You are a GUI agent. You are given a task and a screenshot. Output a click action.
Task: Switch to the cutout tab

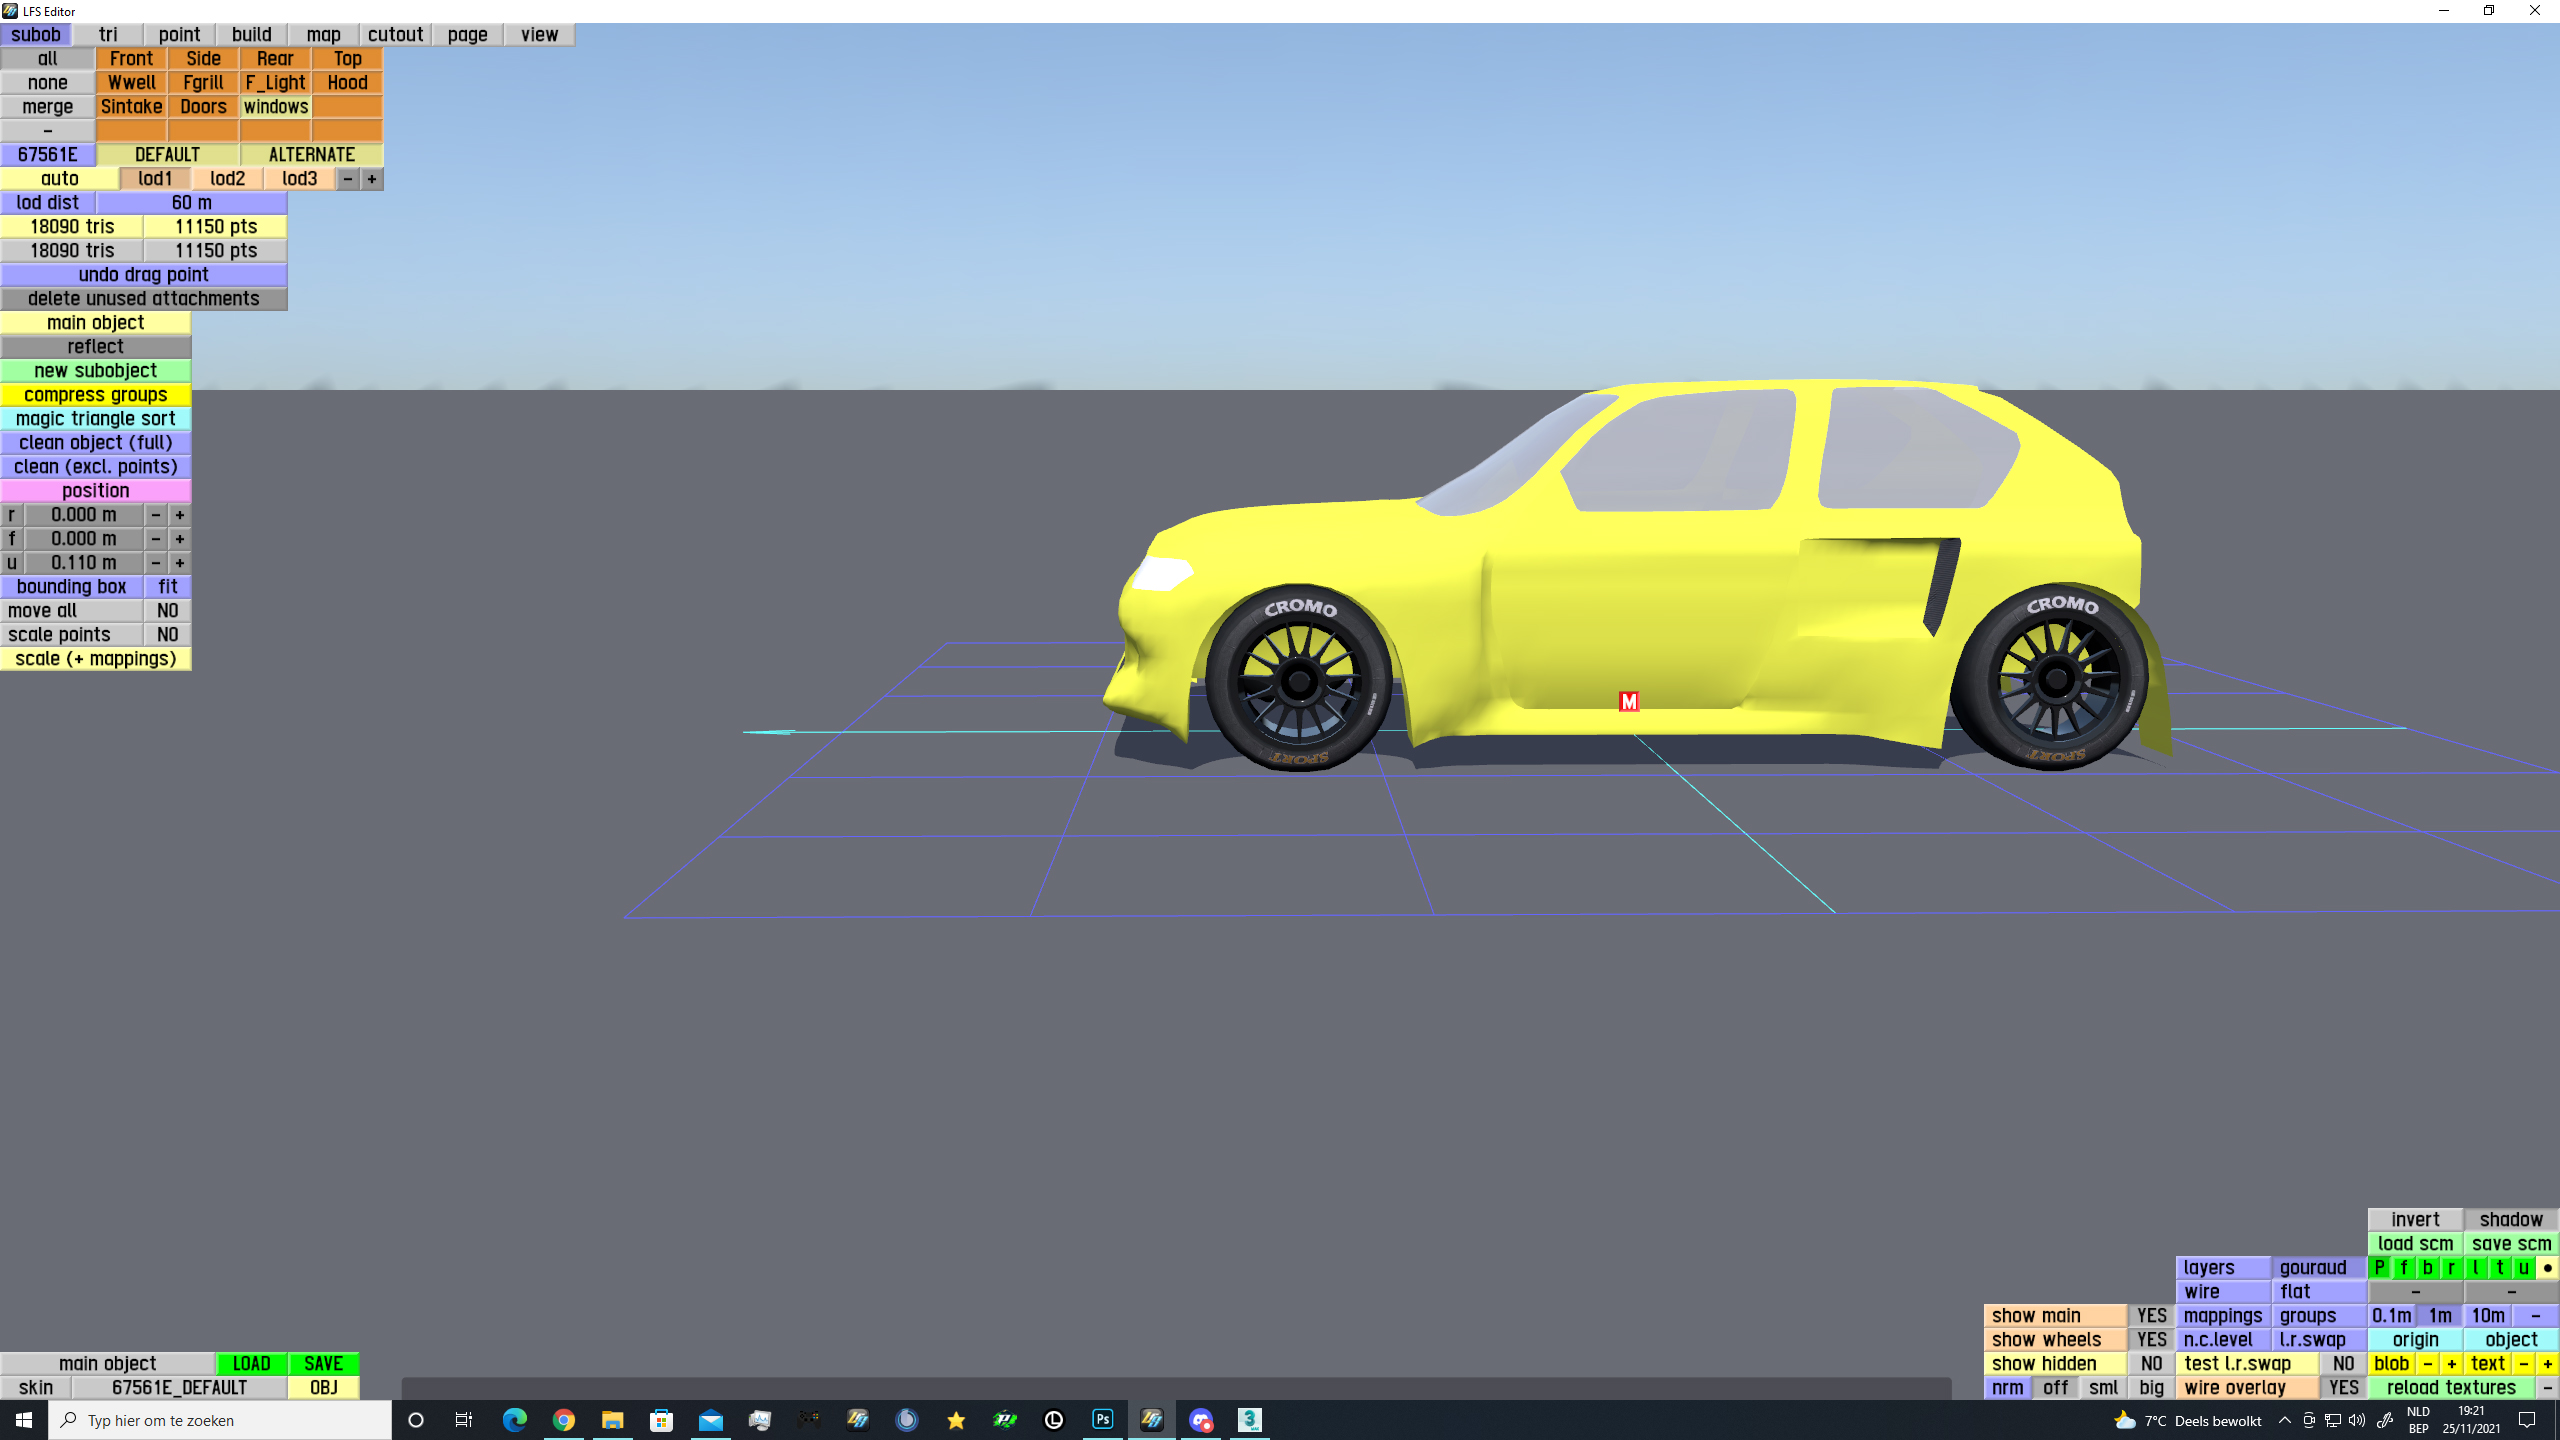coord(395,35)
